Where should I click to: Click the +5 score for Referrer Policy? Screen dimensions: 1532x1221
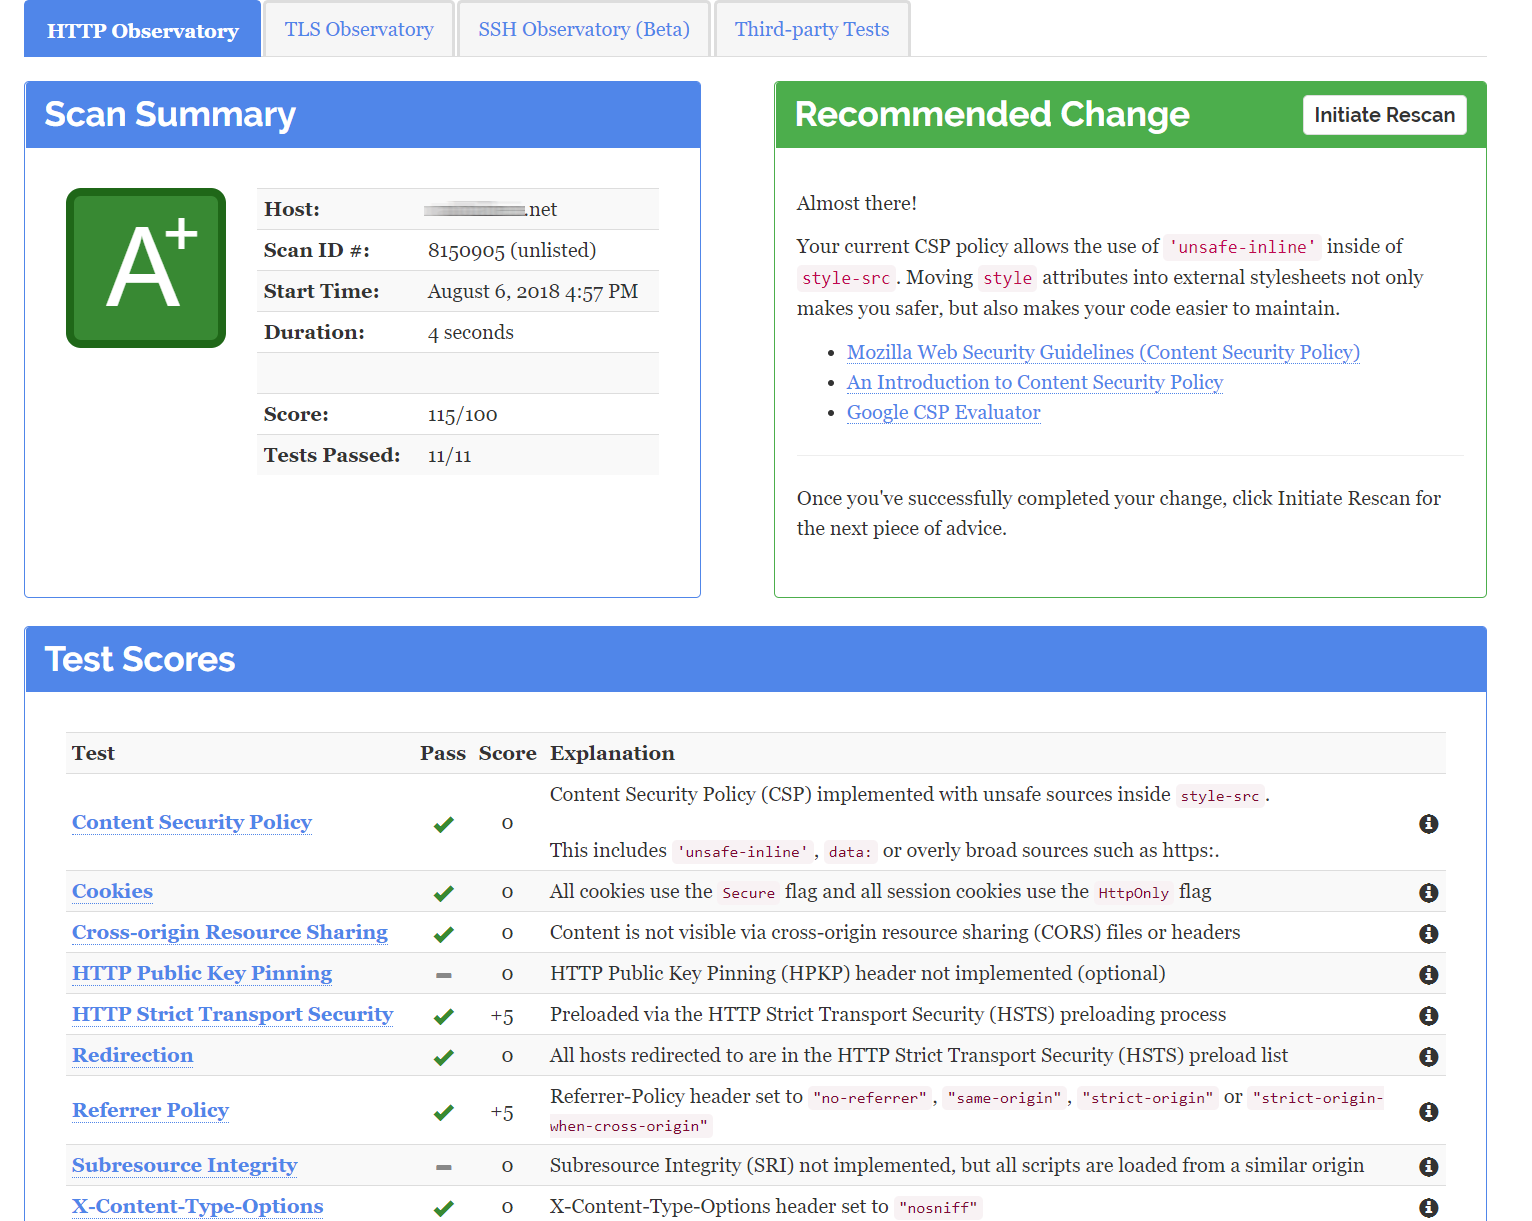(502, 1112)
